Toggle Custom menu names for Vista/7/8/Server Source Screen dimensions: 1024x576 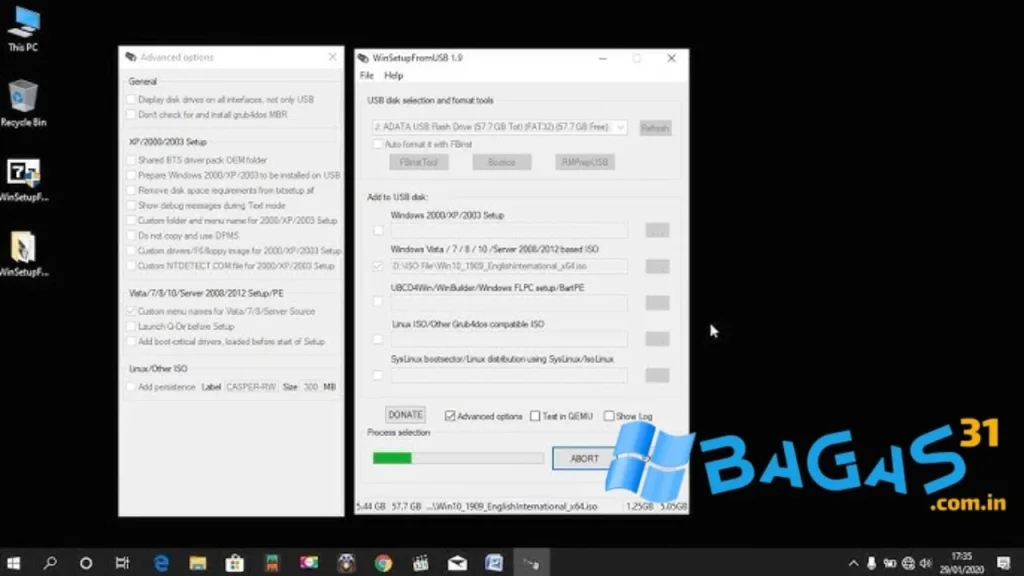click(131, 312)
